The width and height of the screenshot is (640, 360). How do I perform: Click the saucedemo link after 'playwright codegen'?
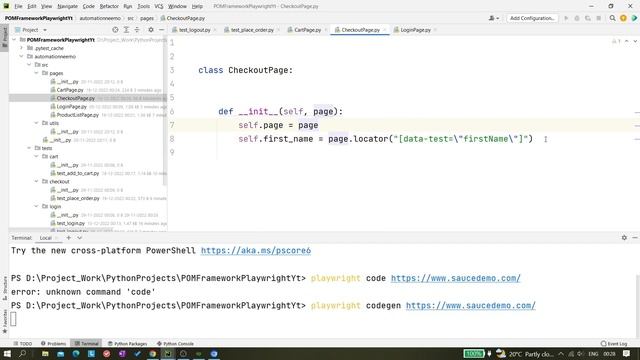click(471, 305)
